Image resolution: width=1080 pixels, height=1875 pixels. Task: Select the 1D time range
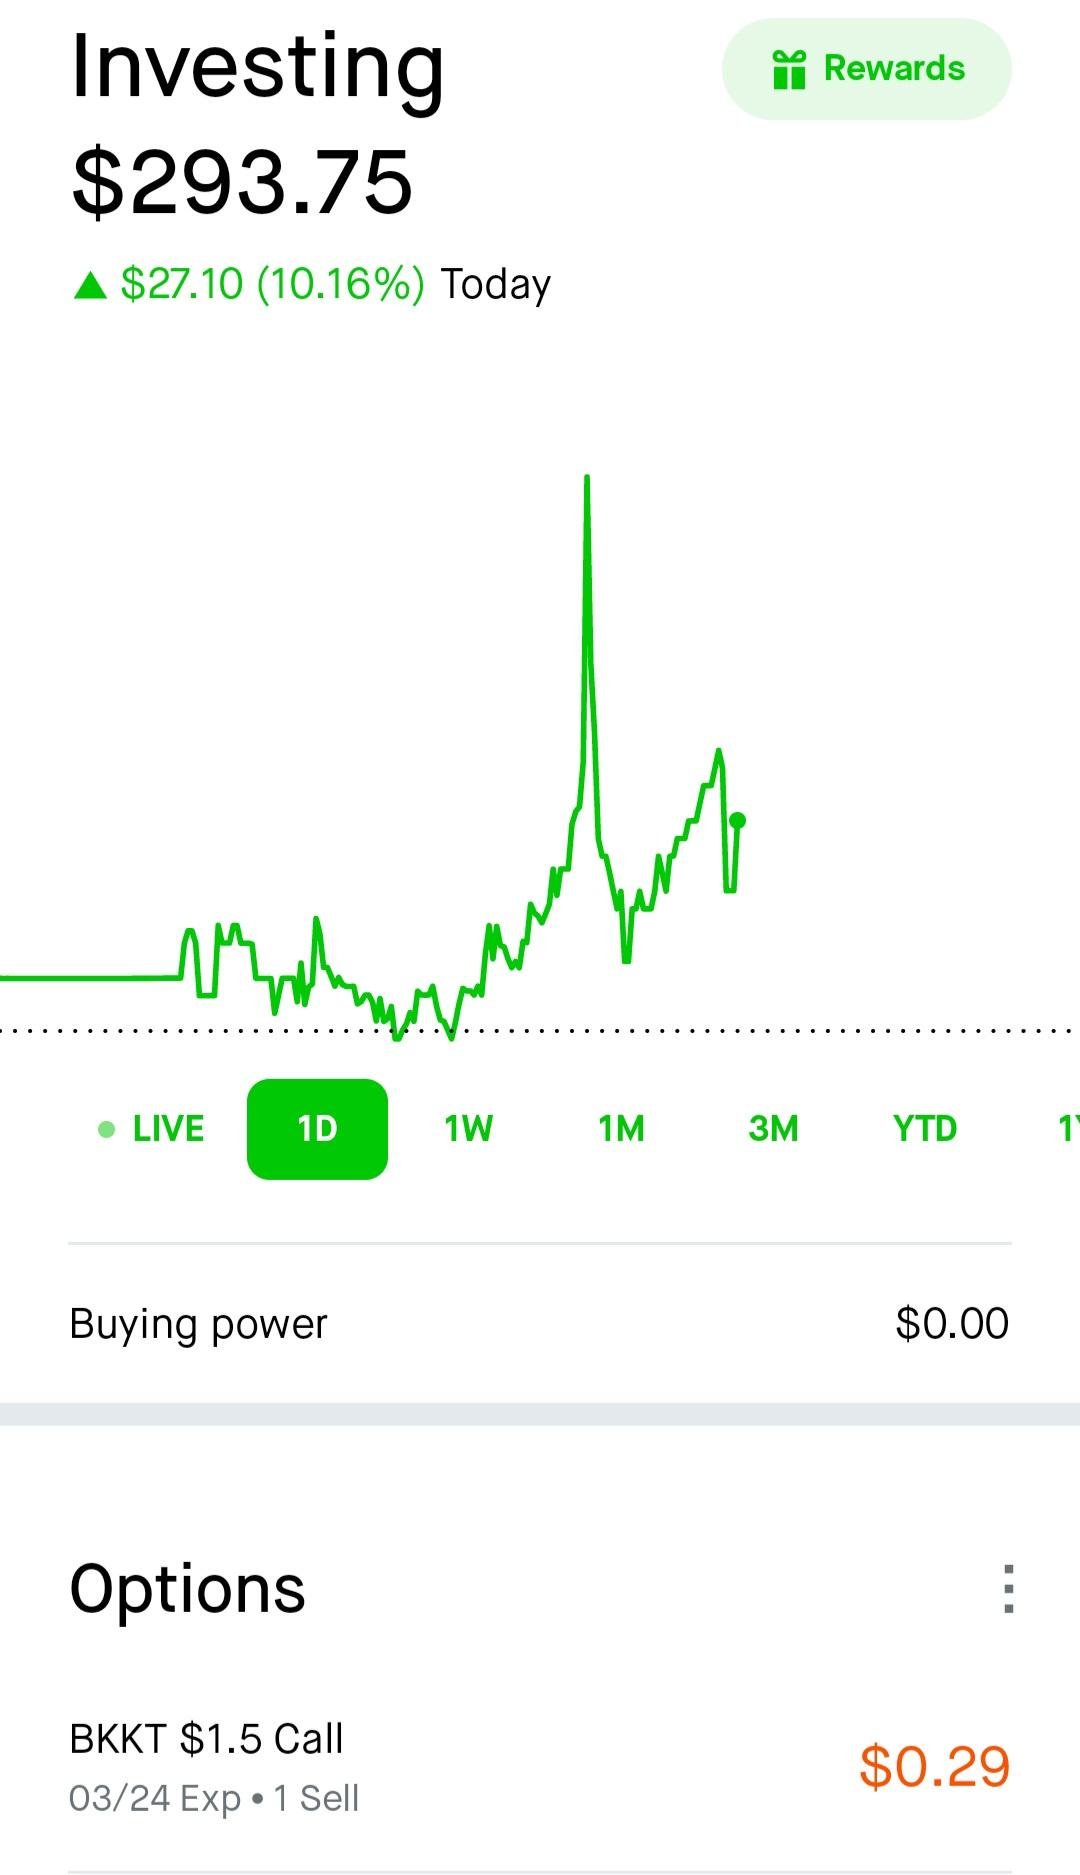(317, 1129)
